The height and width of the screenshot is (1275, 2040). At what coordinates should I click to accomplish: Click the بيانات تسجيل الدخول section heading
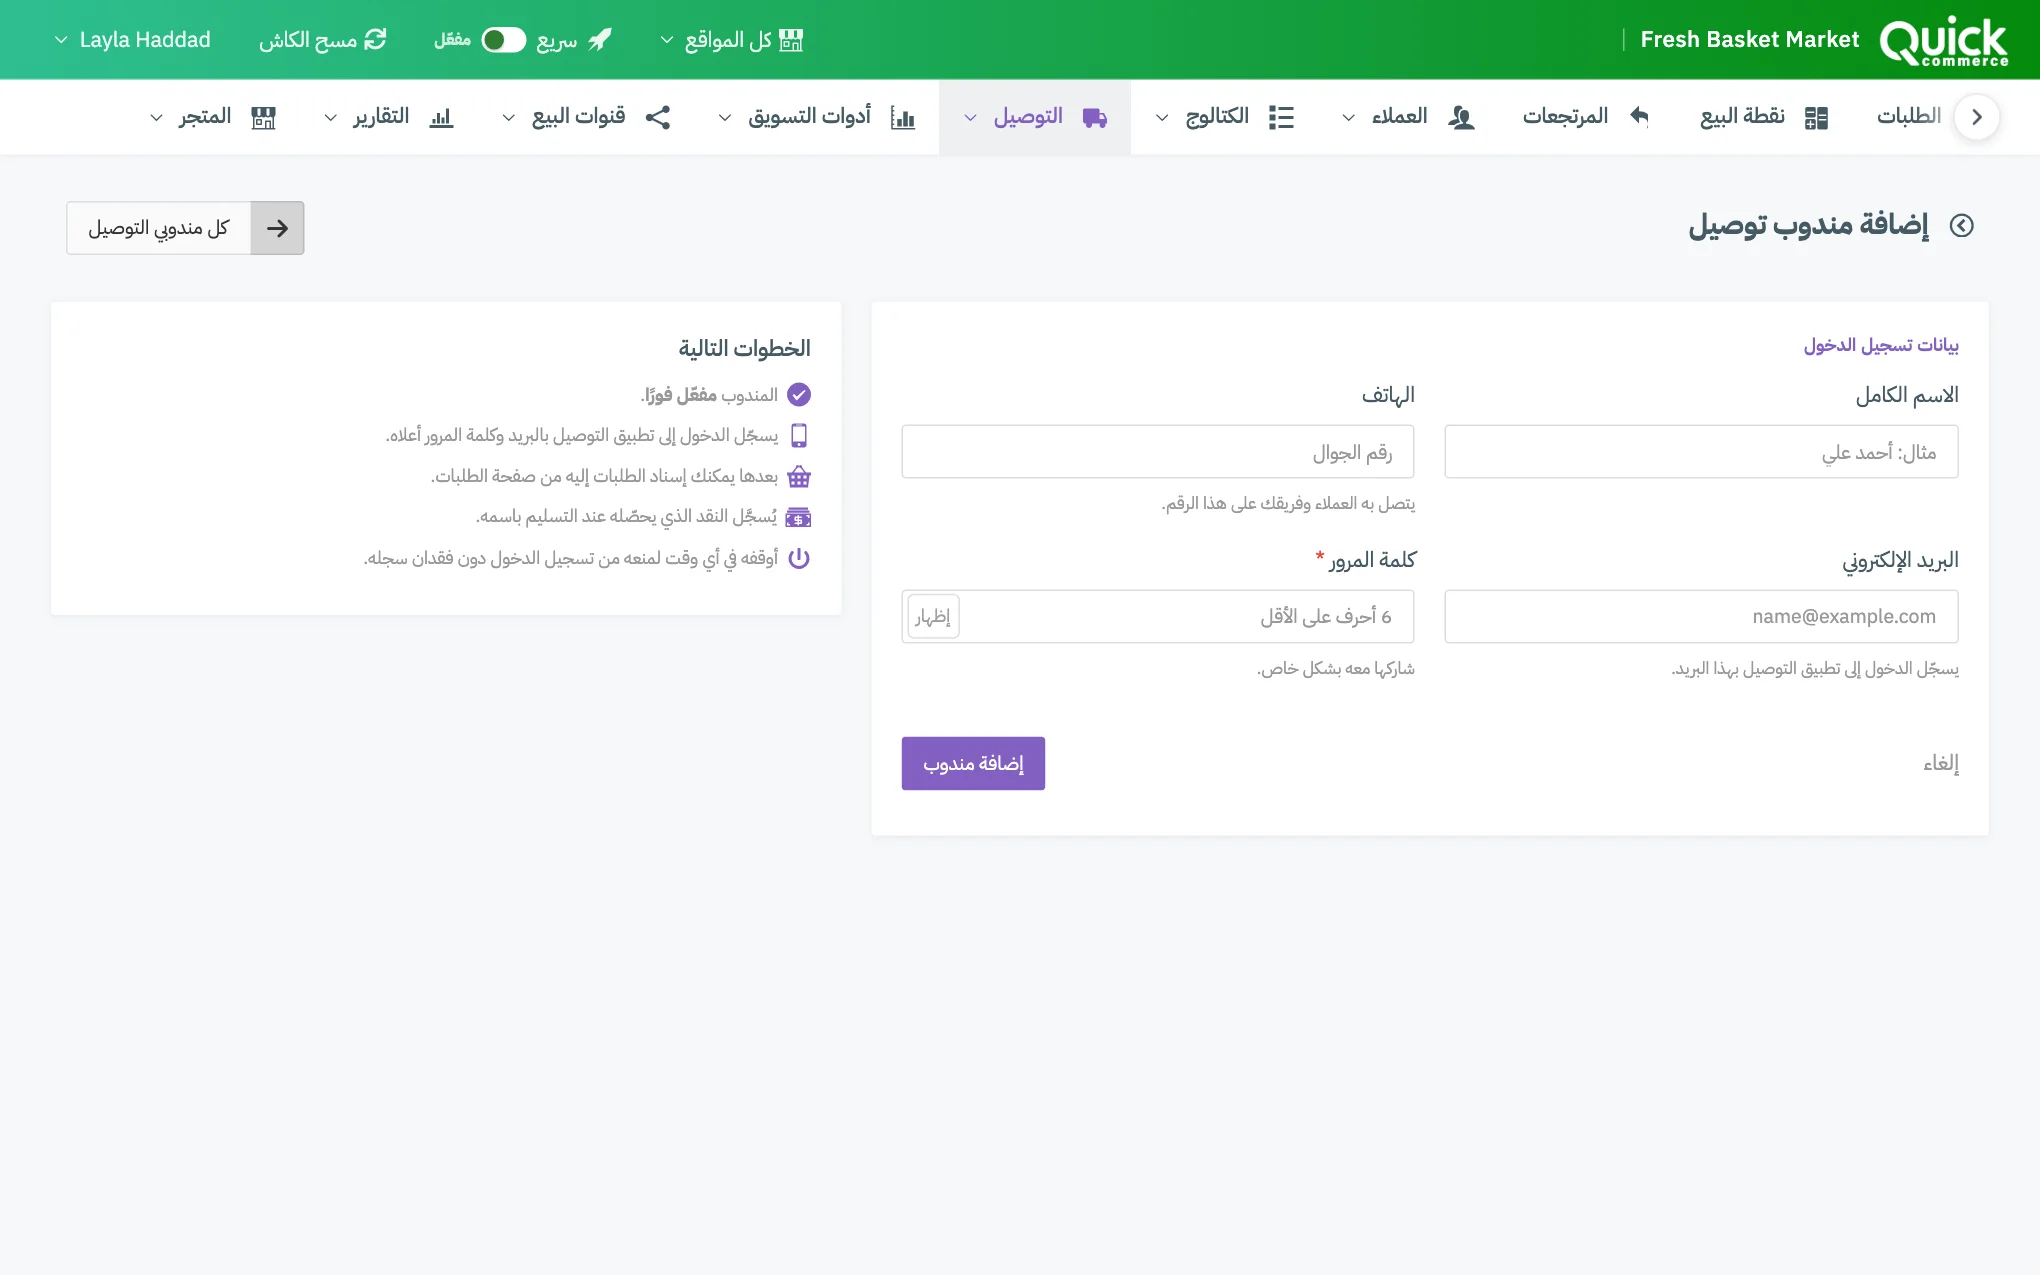(x=1881, y=345)
